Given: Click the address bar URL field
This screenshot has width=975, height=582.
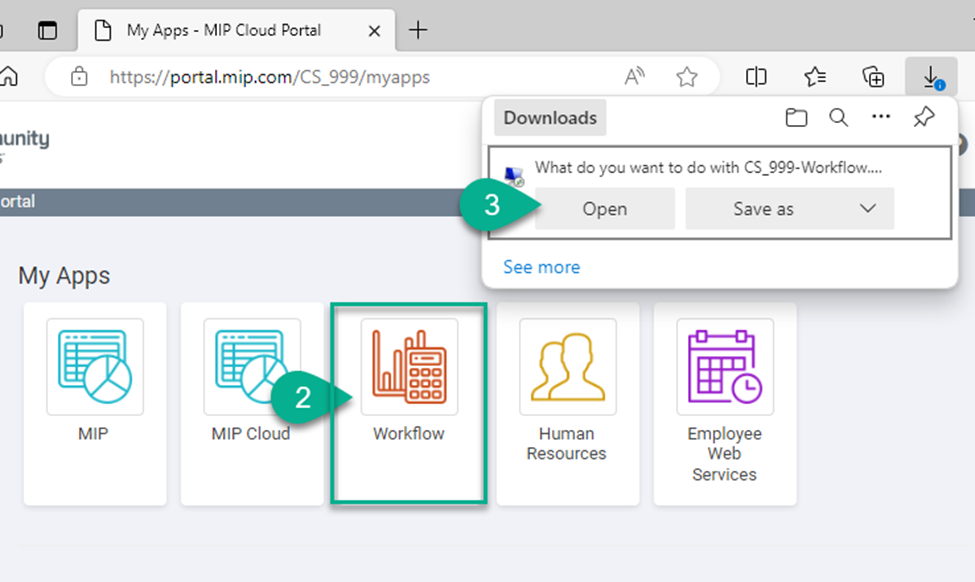Looking at the screenshot, I should 350,77.
